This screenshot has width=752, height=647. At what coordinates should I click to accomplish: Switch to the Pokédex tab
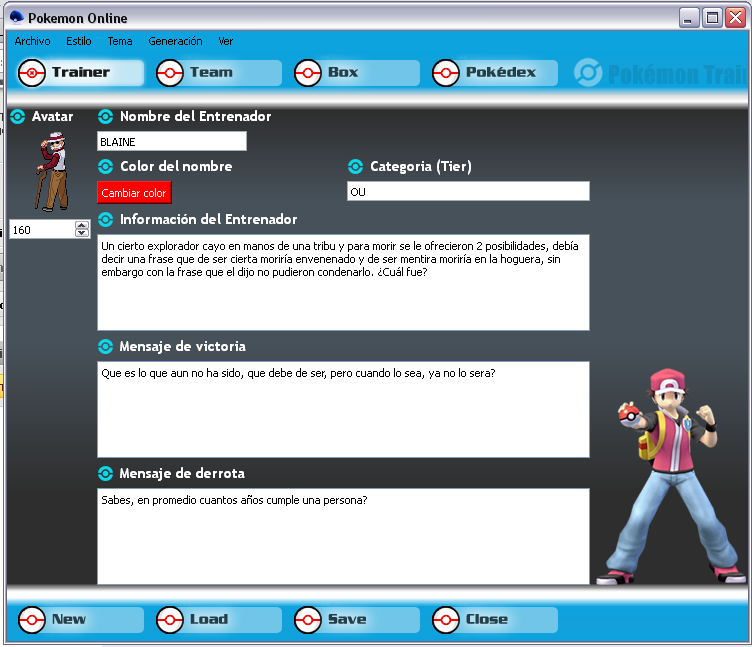[x=494, y=73]
